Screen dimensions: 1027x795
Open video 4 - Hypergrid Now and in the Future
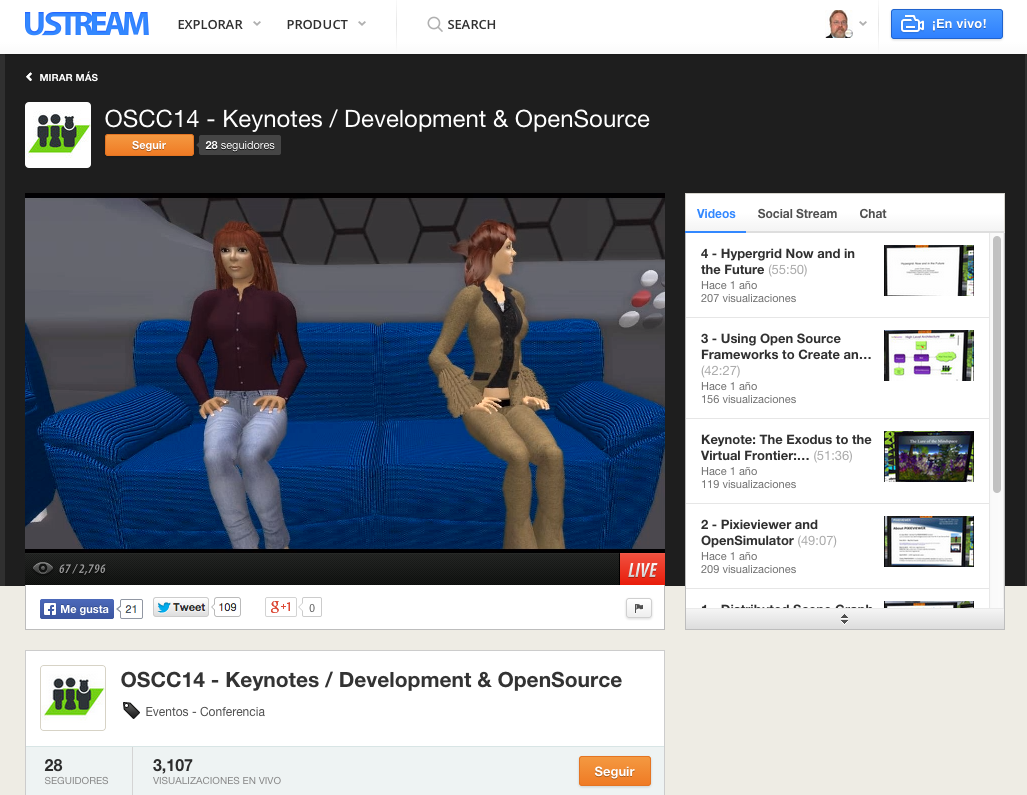click(777, 261)
